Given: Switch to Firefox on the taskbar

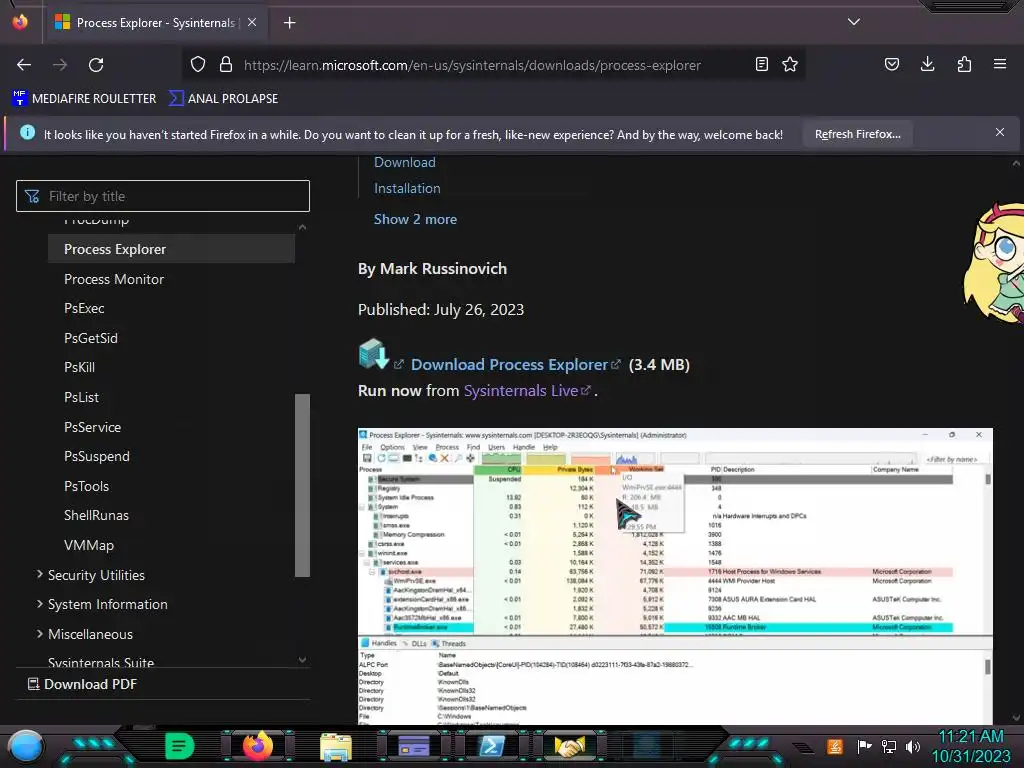Looking at the screenshot, I should (257, 746).
